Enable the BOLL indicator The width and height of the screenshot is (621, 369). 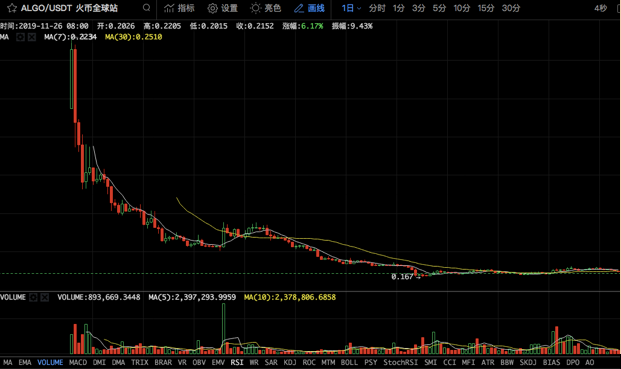point(349,362)
